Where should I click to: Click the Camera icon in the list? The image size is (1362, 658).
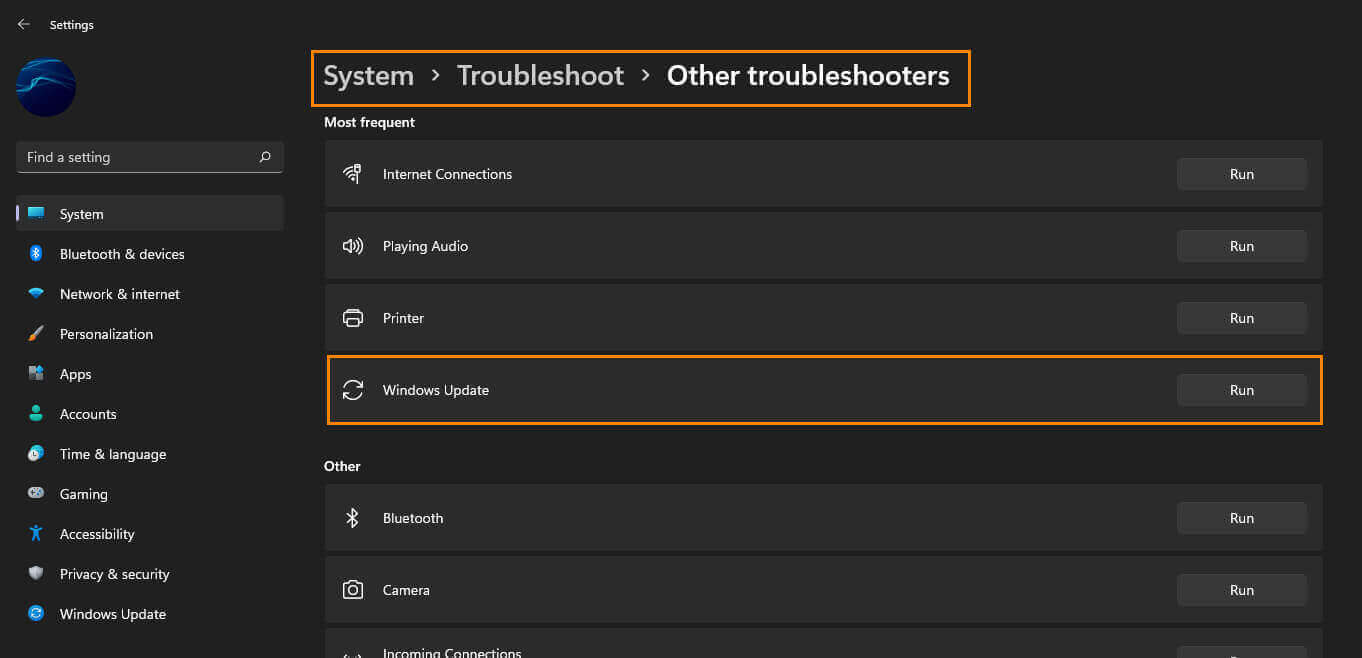352,590
